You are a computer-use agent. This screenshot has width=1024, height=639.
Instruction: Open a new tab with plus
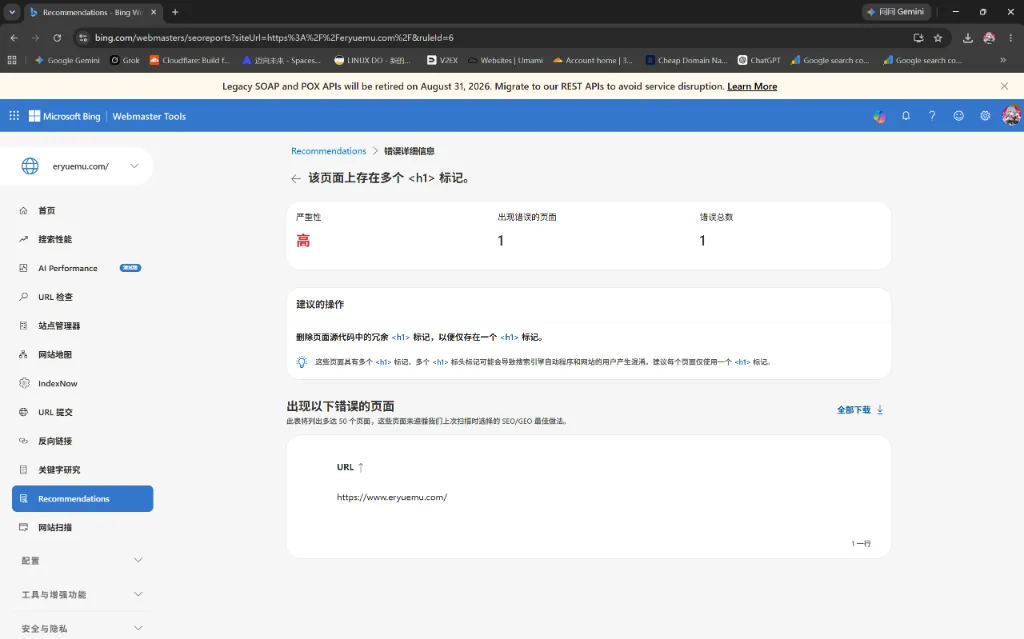pos(175,12)
